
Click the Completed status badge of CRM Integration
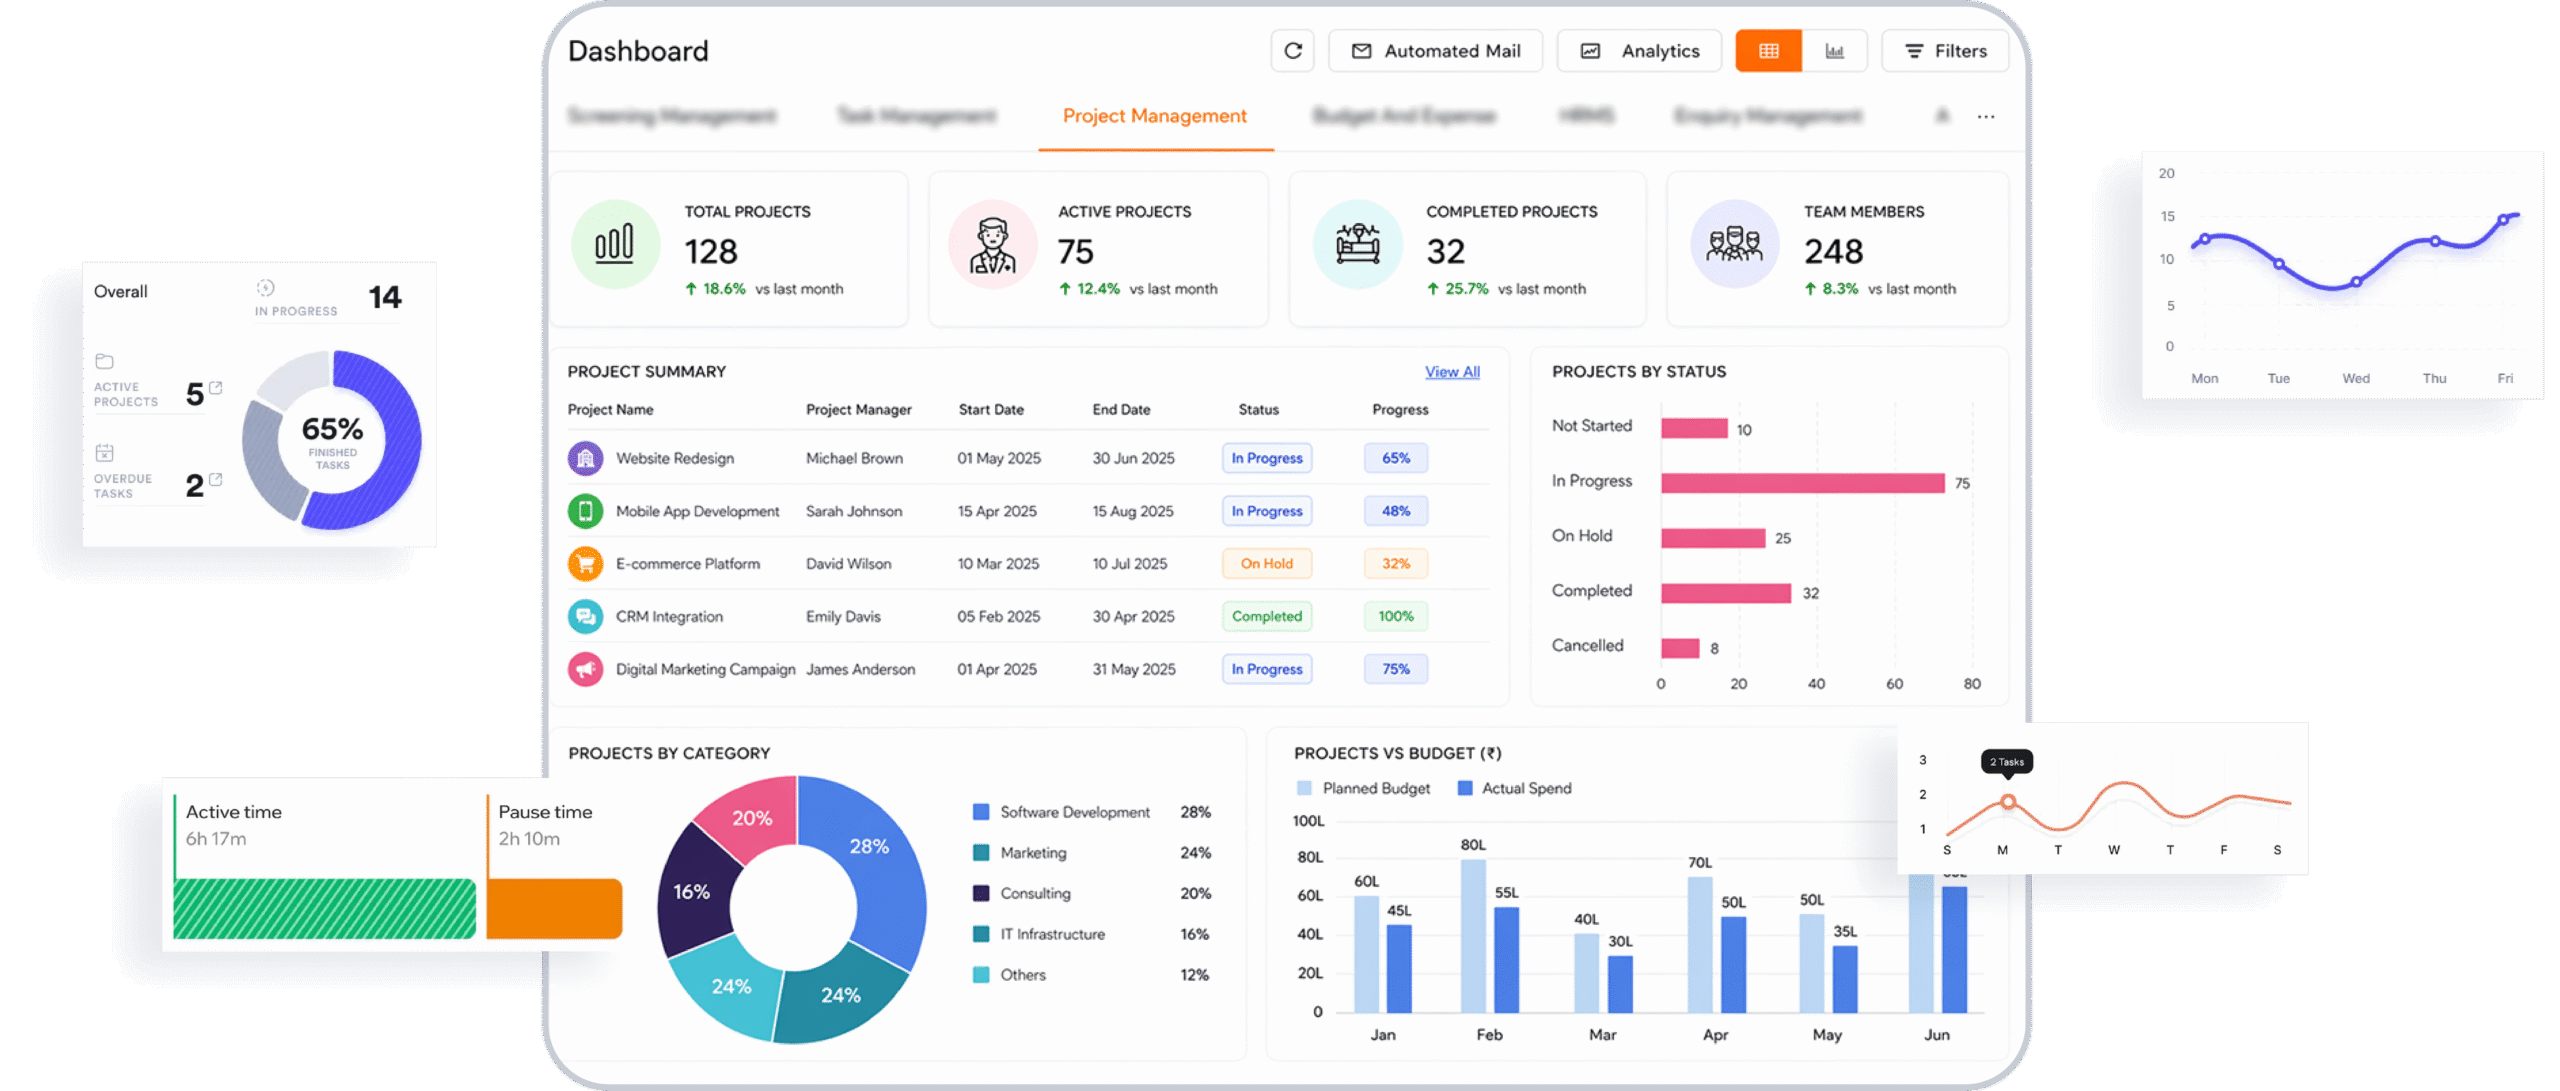(1267, 617)
